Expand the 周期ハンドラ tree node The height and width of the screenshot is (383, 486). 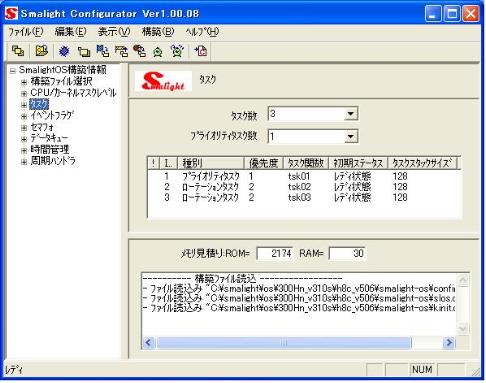(x=24, y=162)
